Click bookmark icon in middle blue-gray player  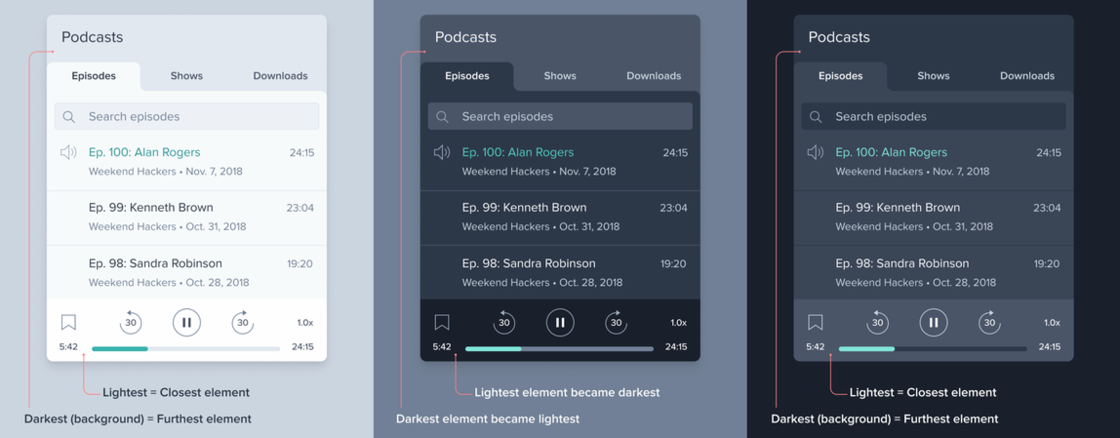coord(442,322)
